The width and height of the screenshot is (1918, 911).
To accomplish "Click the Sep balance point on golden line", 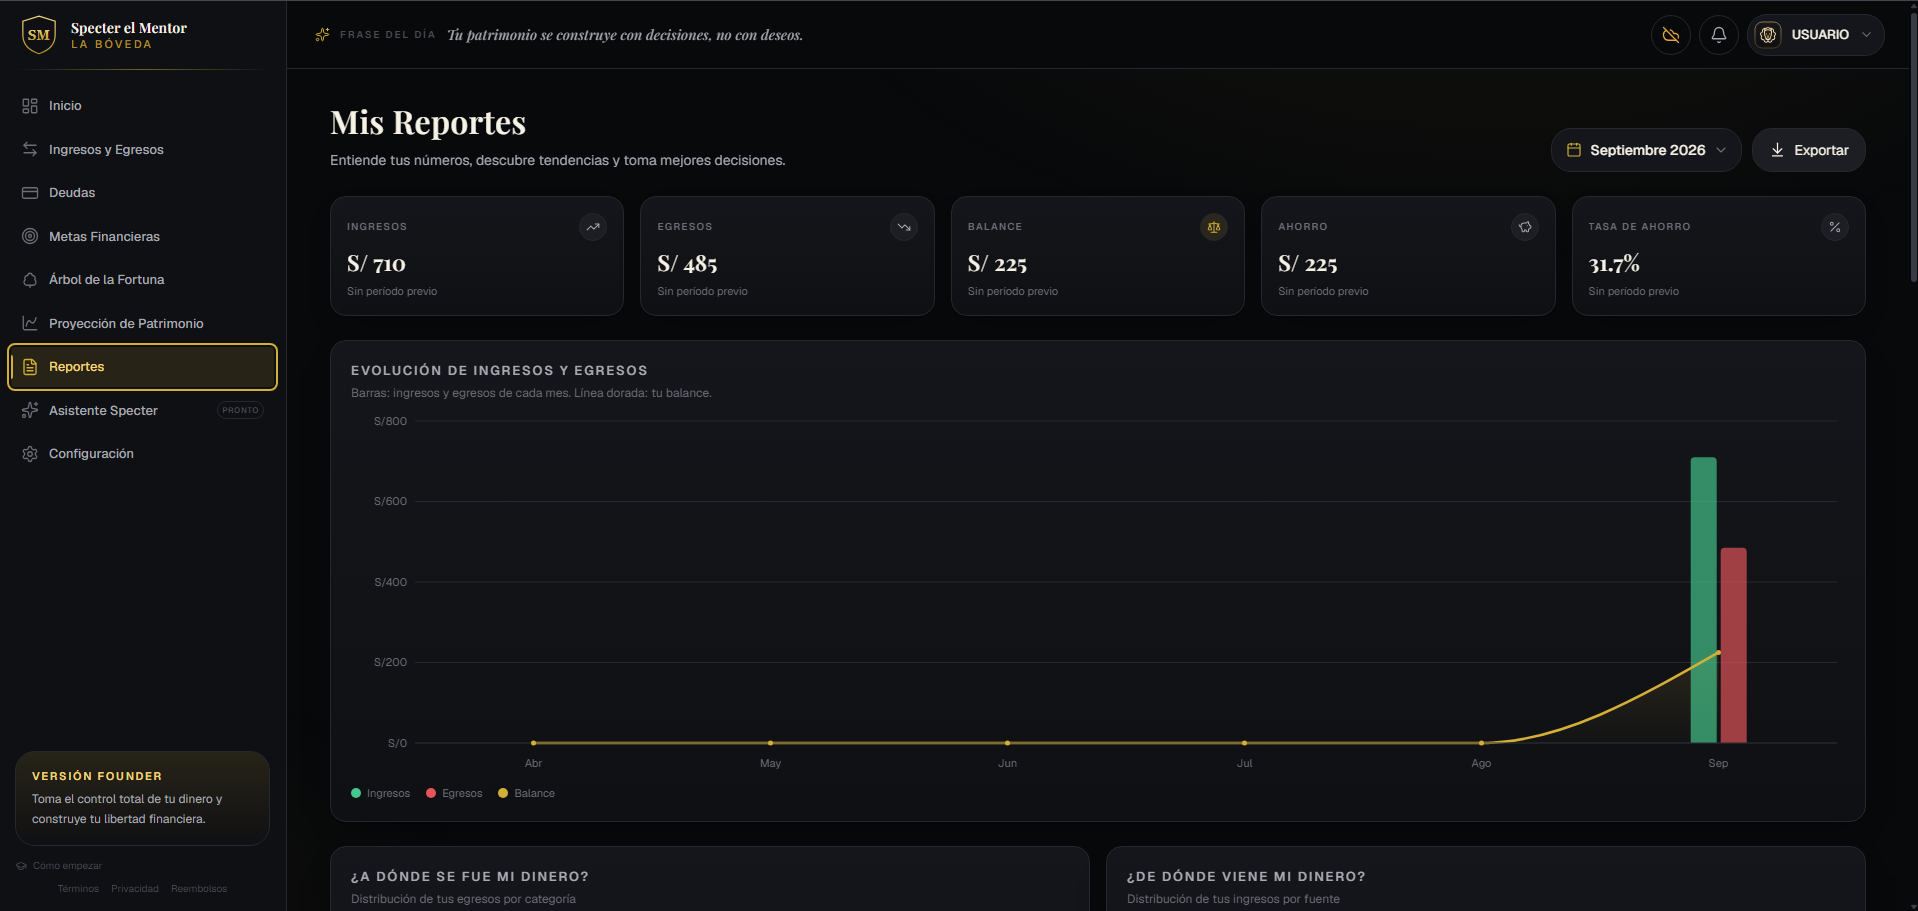I will point(1718,653).
